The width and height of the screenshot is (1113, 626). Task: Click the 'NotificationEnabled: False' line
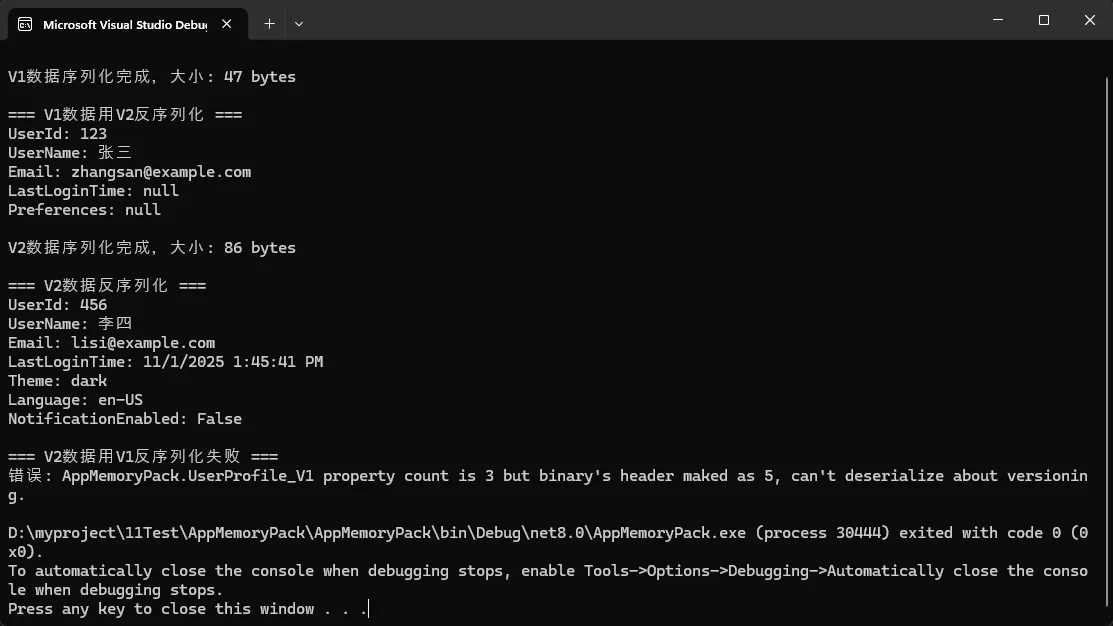coord(125,419)
